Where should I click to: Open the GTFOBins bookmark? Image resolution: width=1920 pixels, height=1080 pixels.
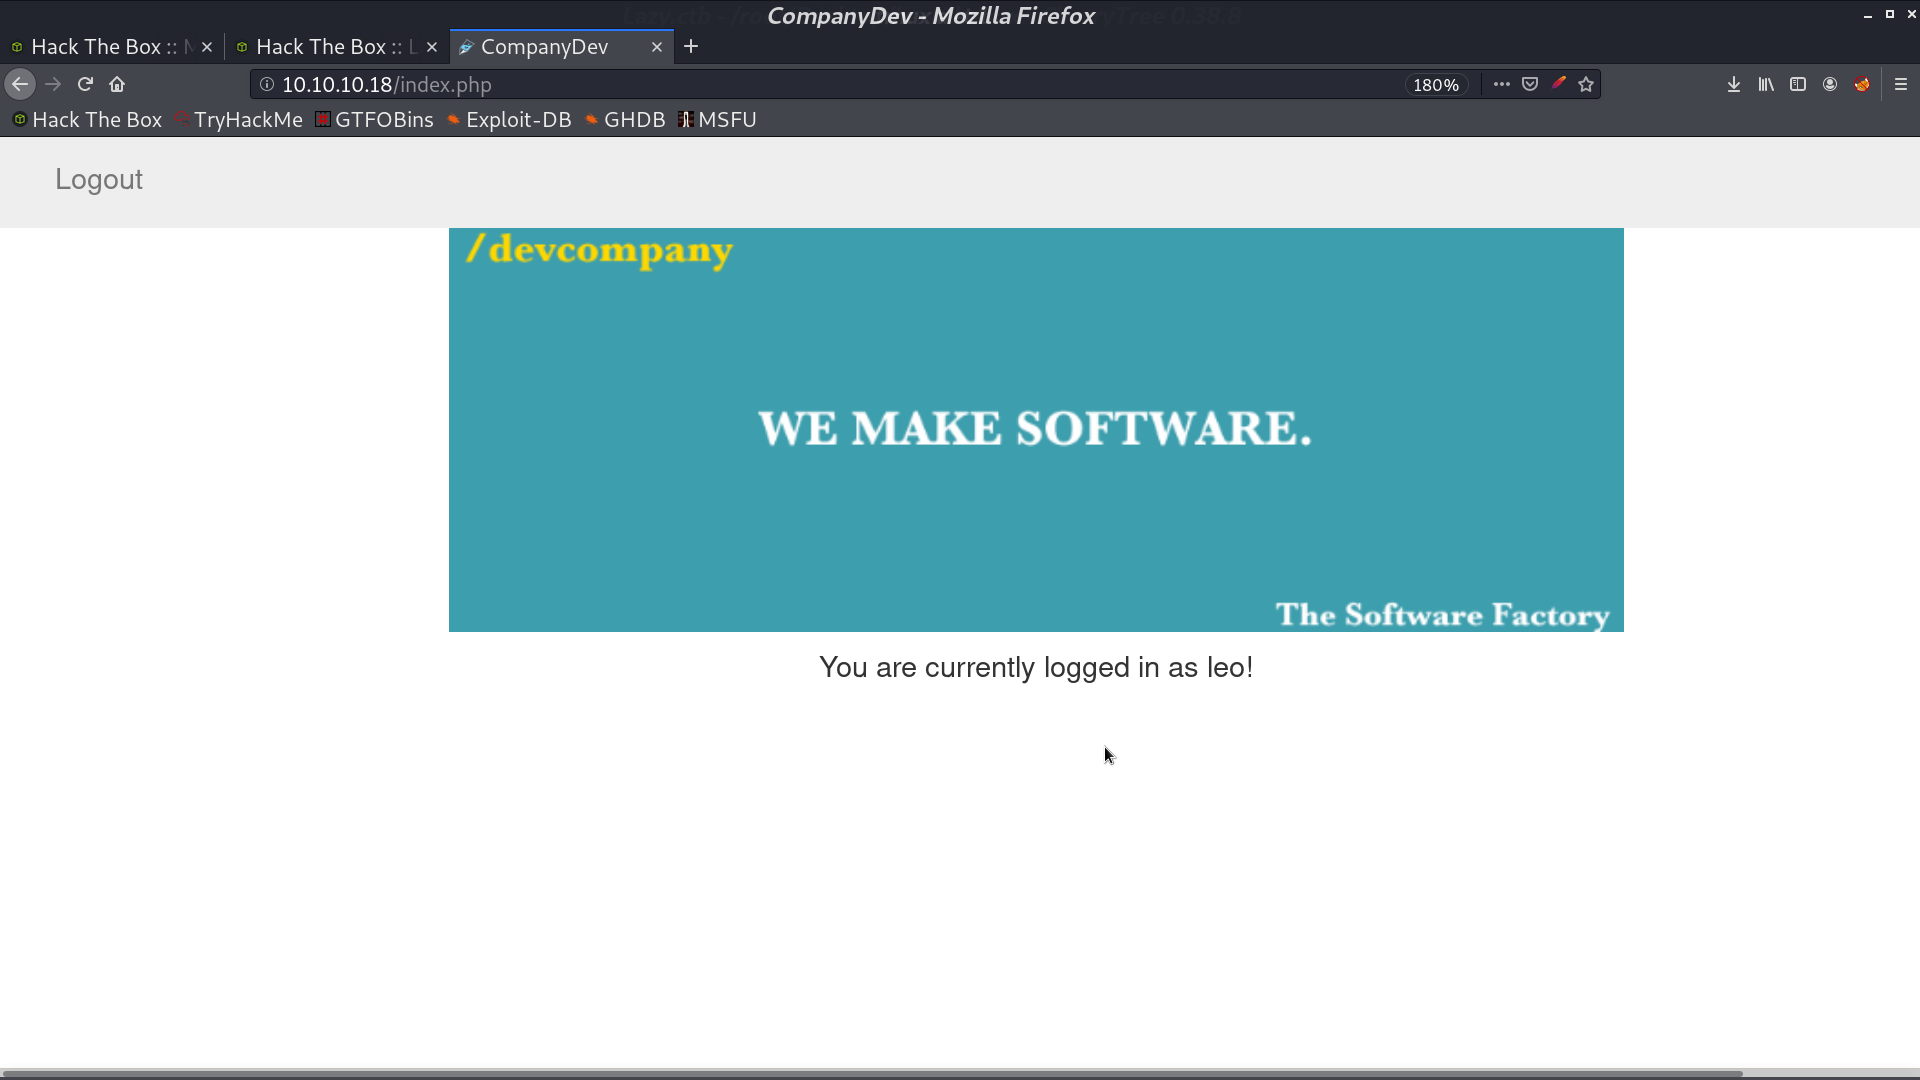(x=375, y=120)
